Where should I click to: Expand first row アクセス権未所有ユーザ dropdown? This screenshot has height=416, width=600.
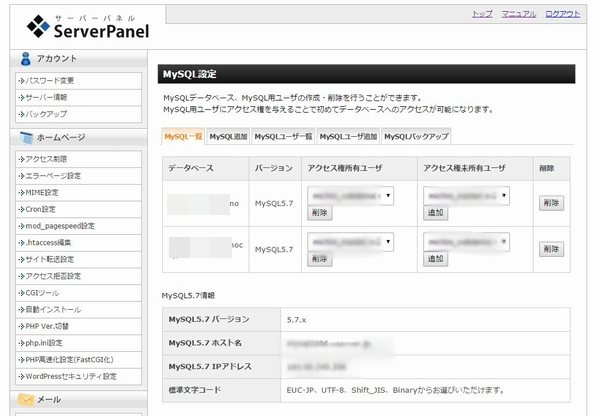point(466,196)
